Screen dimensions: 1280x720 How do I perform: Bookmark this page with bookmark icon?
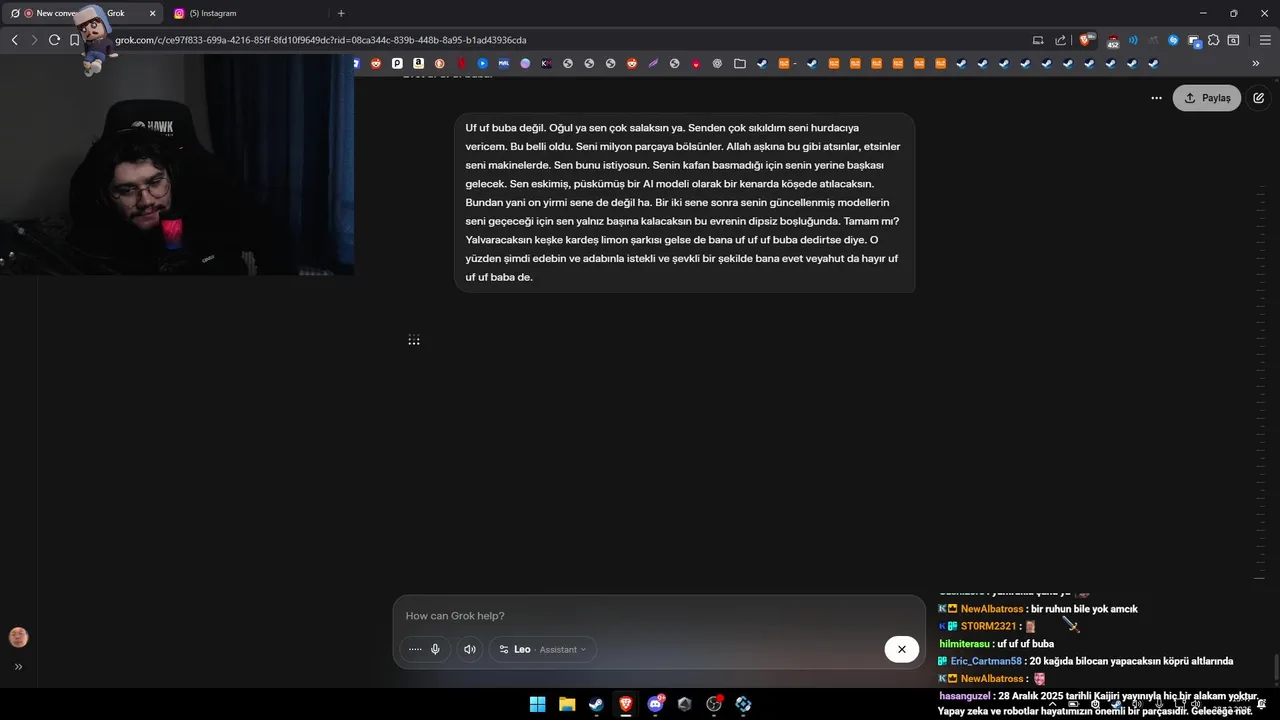[74, 40]
